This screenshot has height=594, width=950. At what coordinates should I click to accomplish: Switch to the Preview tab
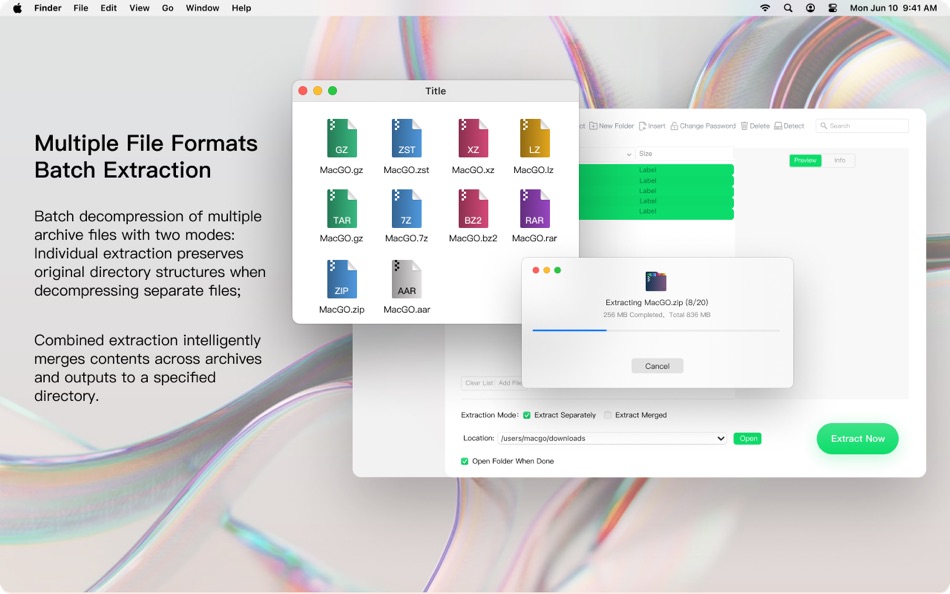pos(805,161)
